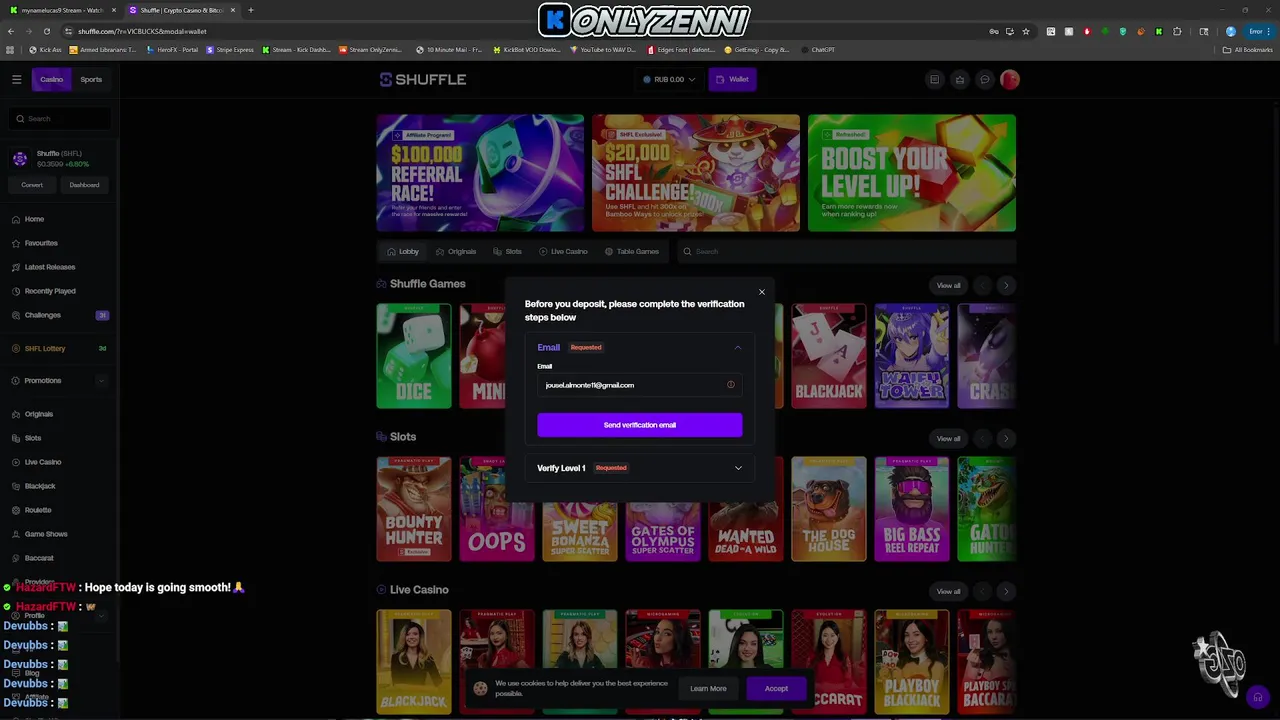Click View all for Slots

coord(948,438)
